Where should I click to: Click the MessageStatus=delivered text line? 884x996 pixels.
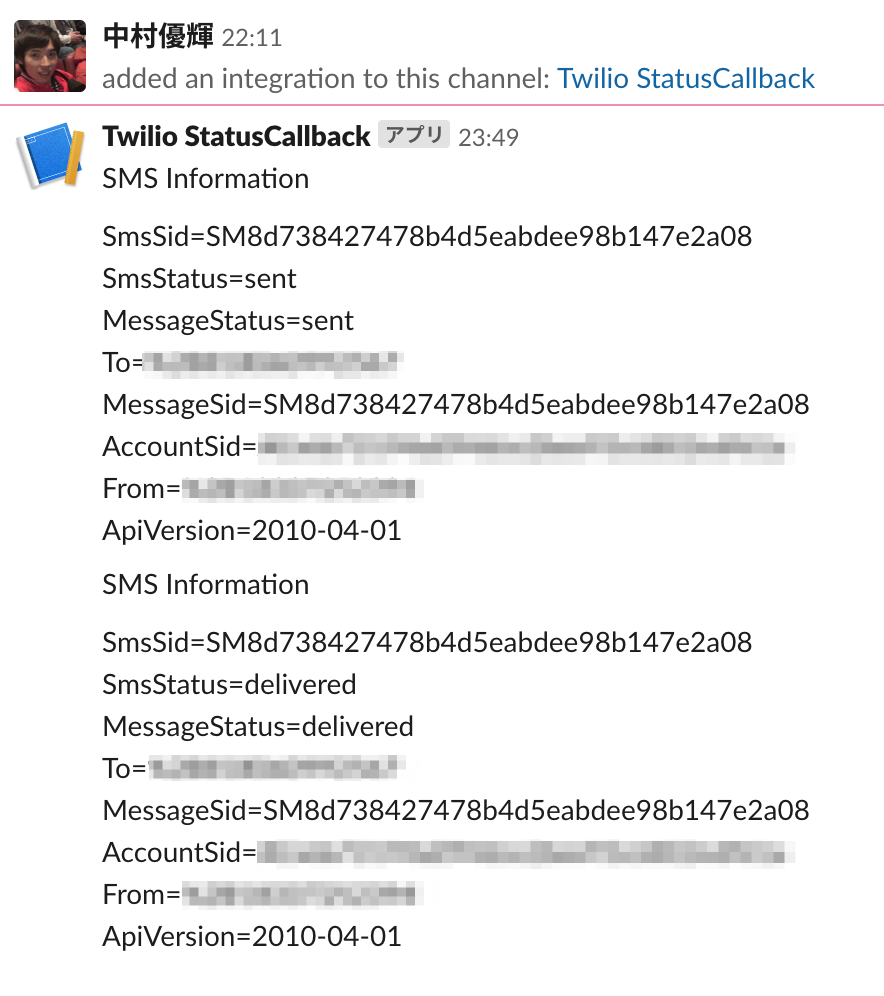[257, 727]
